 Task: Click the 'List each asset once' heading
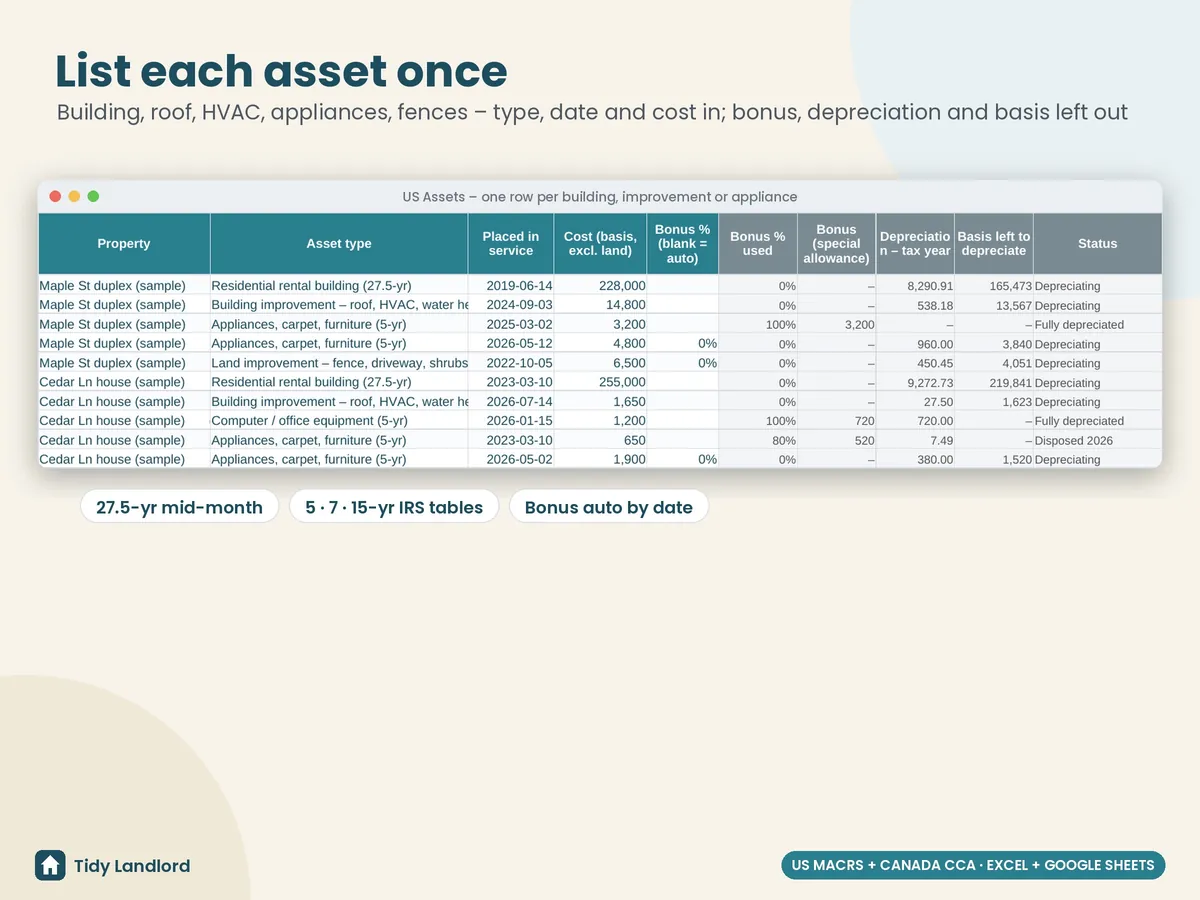point(282,71)
